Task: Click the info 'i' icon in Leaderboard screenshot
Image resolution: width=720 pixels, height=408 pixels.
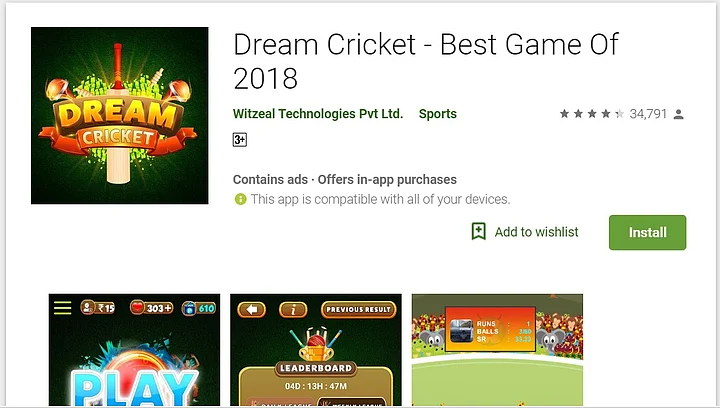Action: click(x=293, y=309)
